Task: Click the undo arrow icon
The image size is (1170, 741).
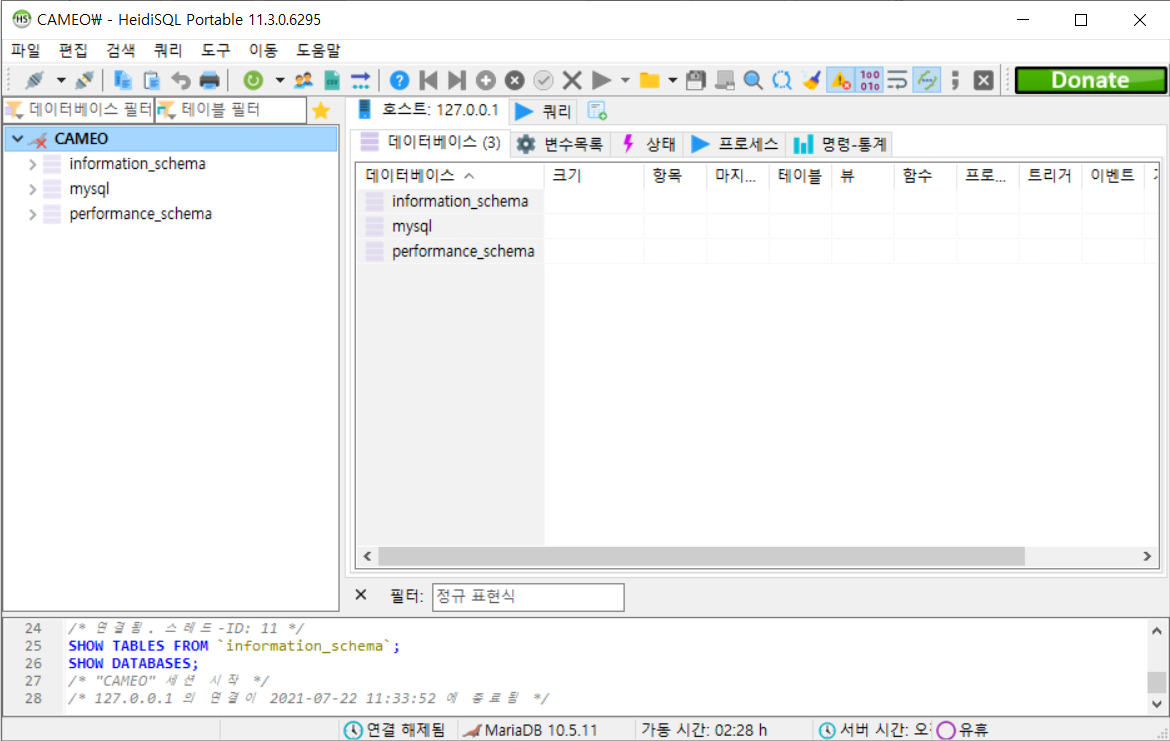Action: coord(181,80)
